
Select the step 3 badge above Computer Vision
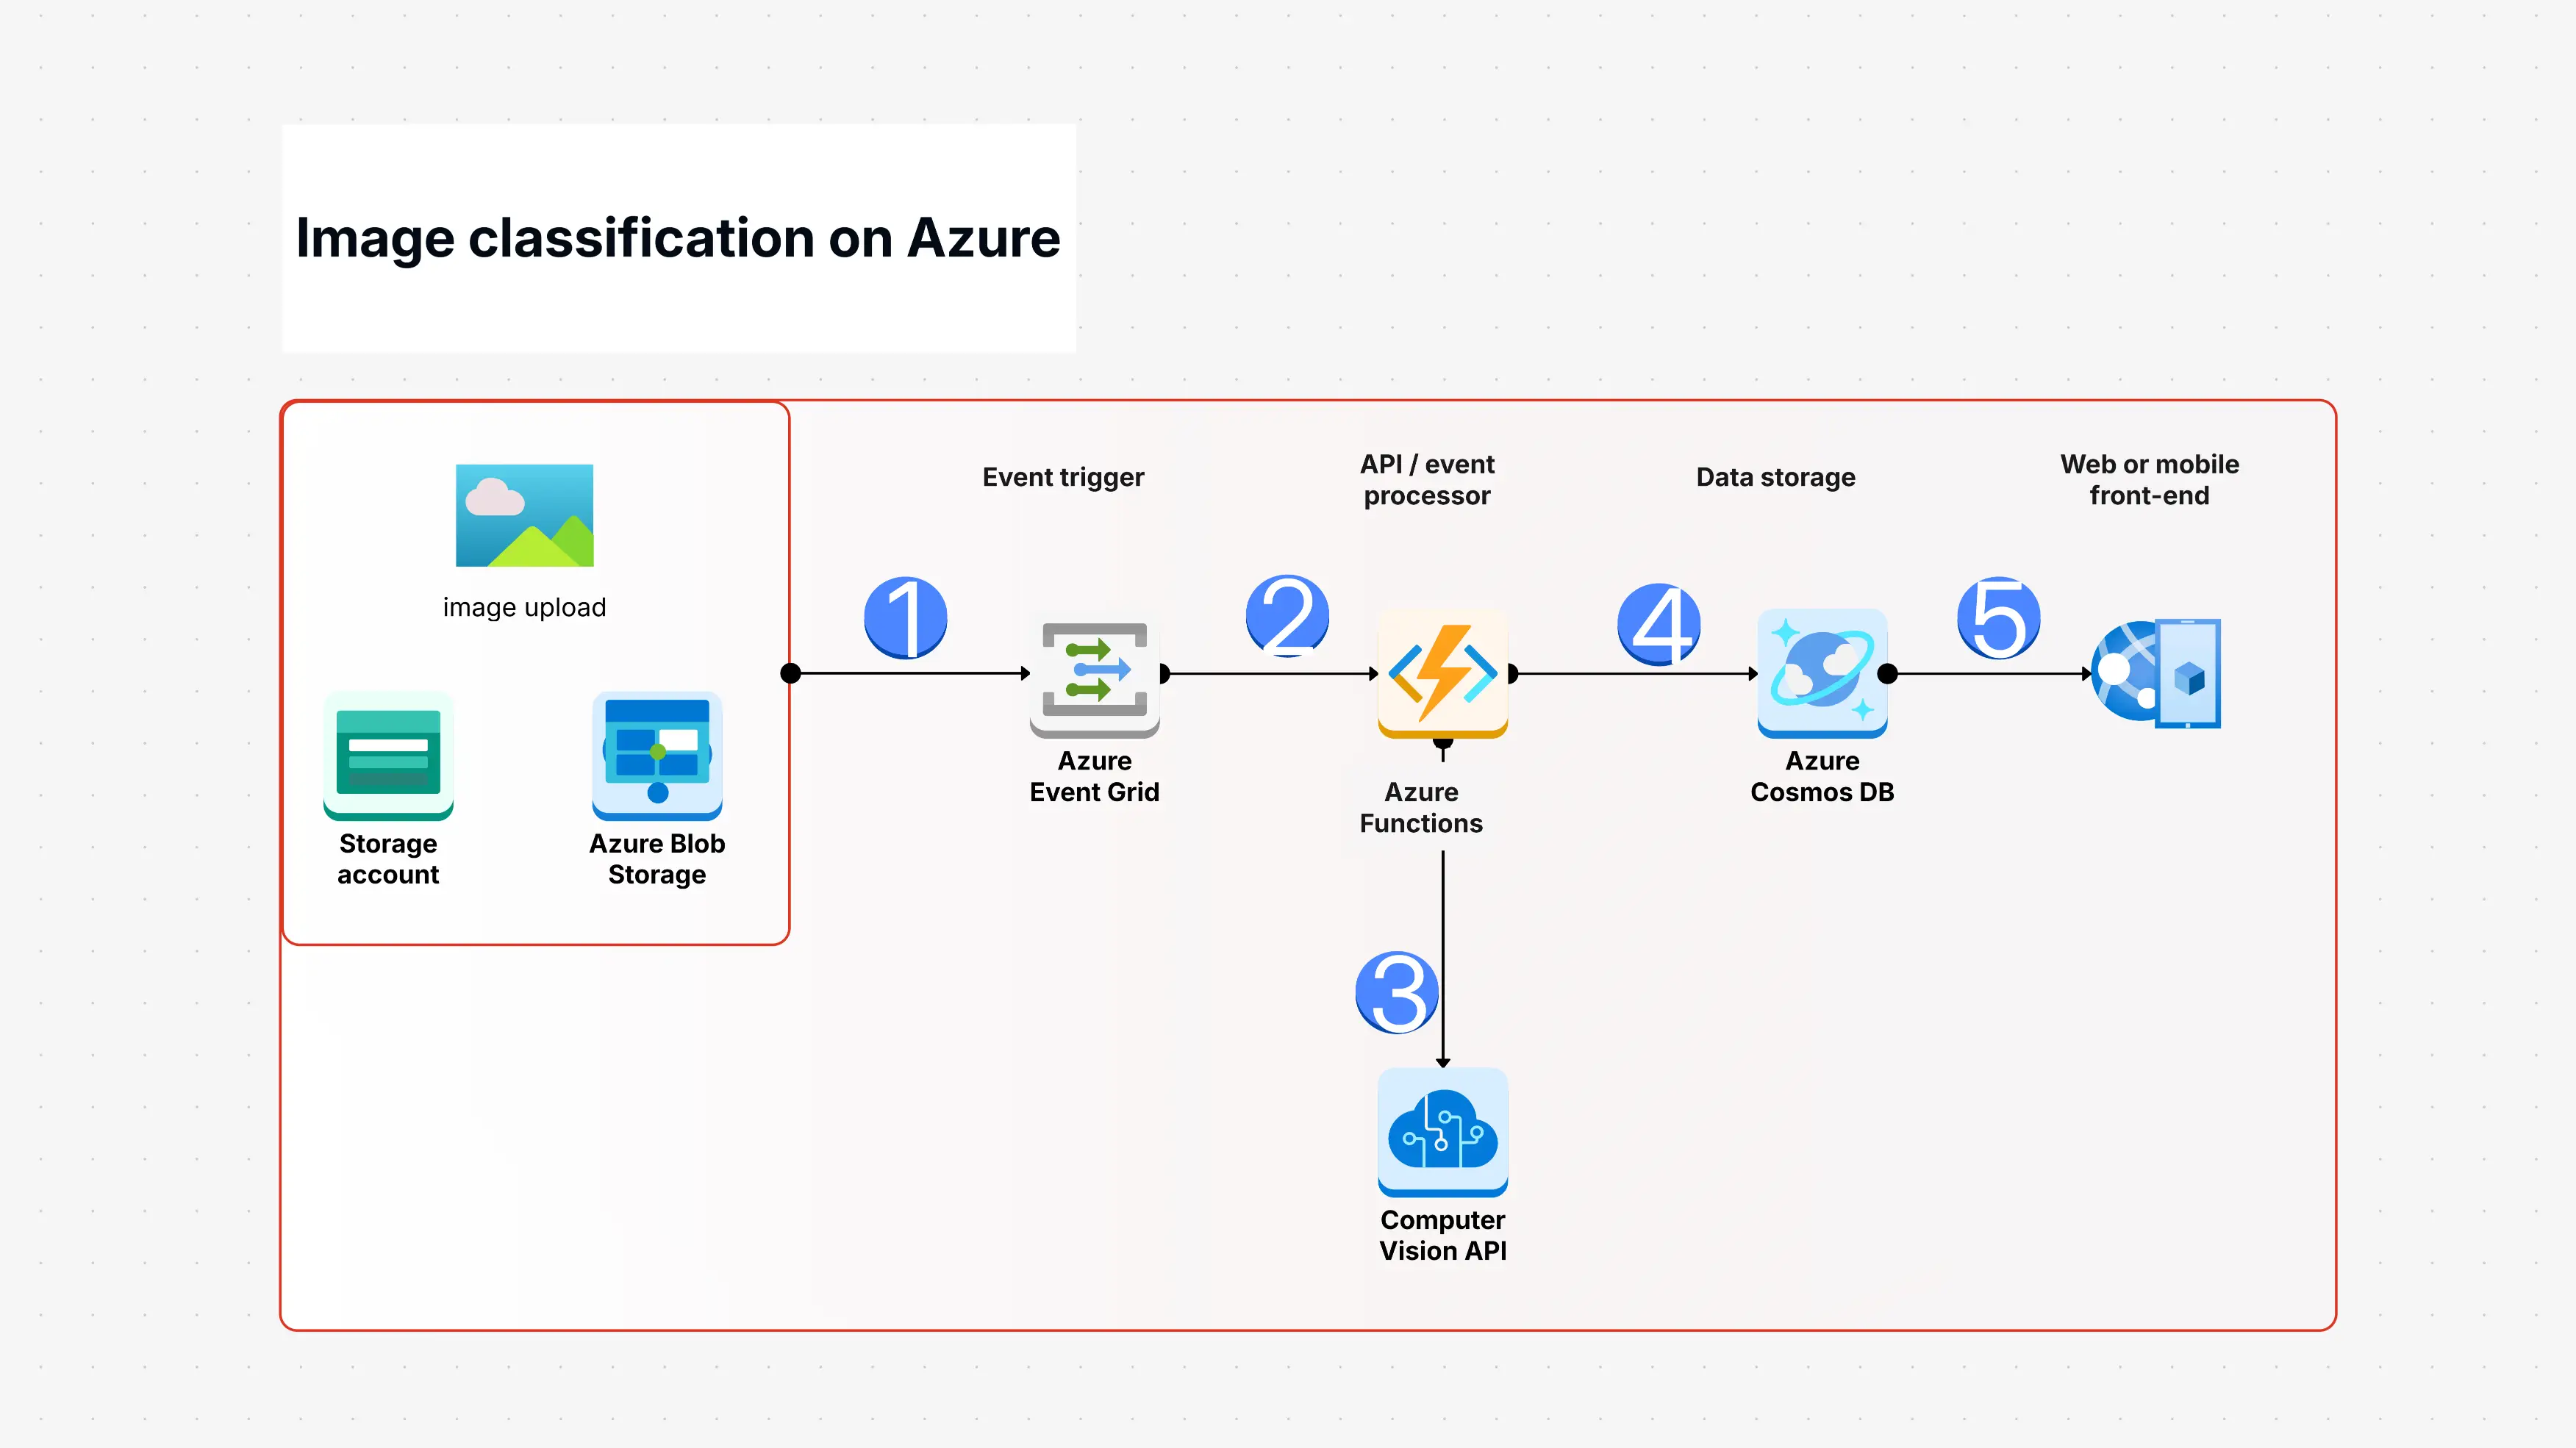pyautogui.click(x=1395, y=992)
